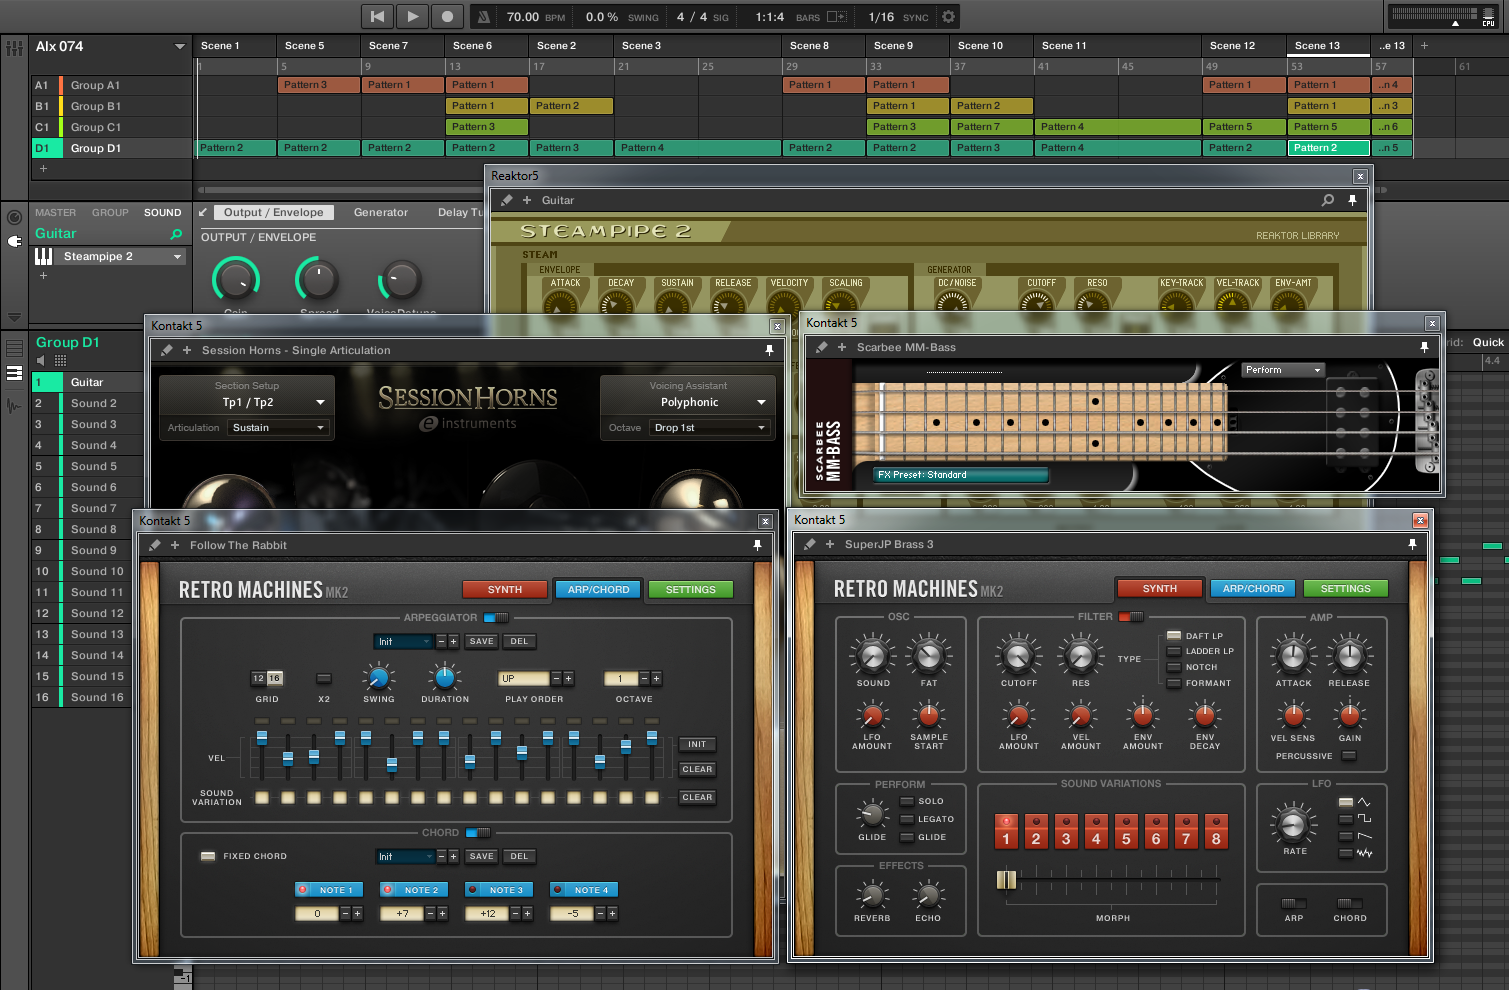Select the Generator tab
Viewport: 1509px width, 990px height.
[380, 212]
